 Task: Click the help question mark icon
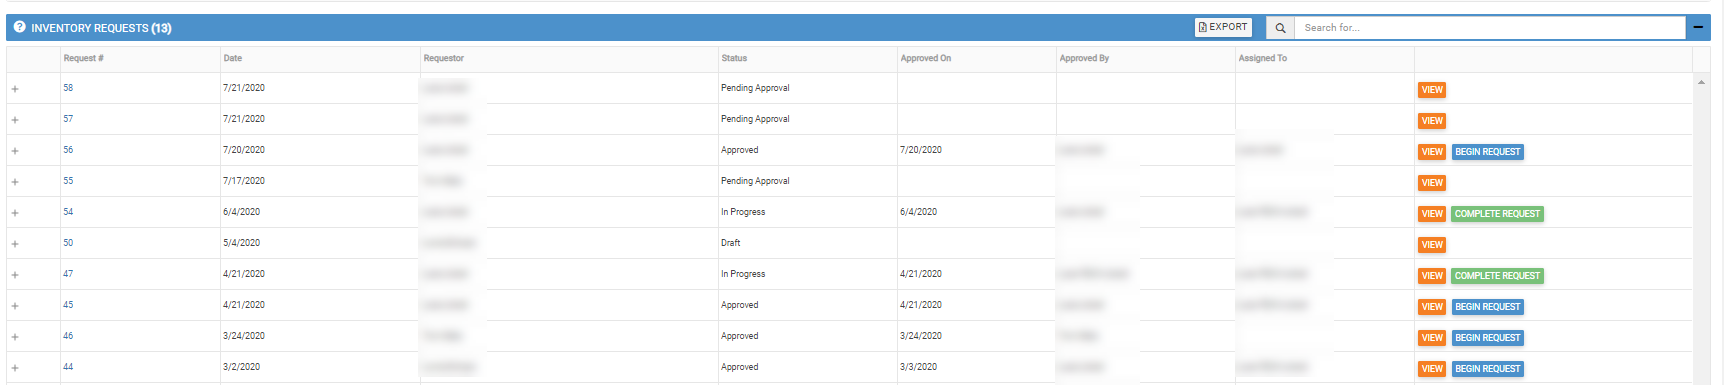tap(19, 27)
